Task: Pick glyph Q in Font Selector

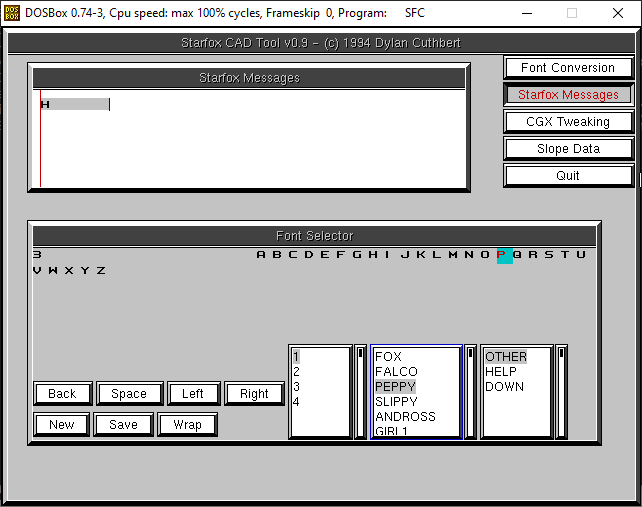Action: 517,255
